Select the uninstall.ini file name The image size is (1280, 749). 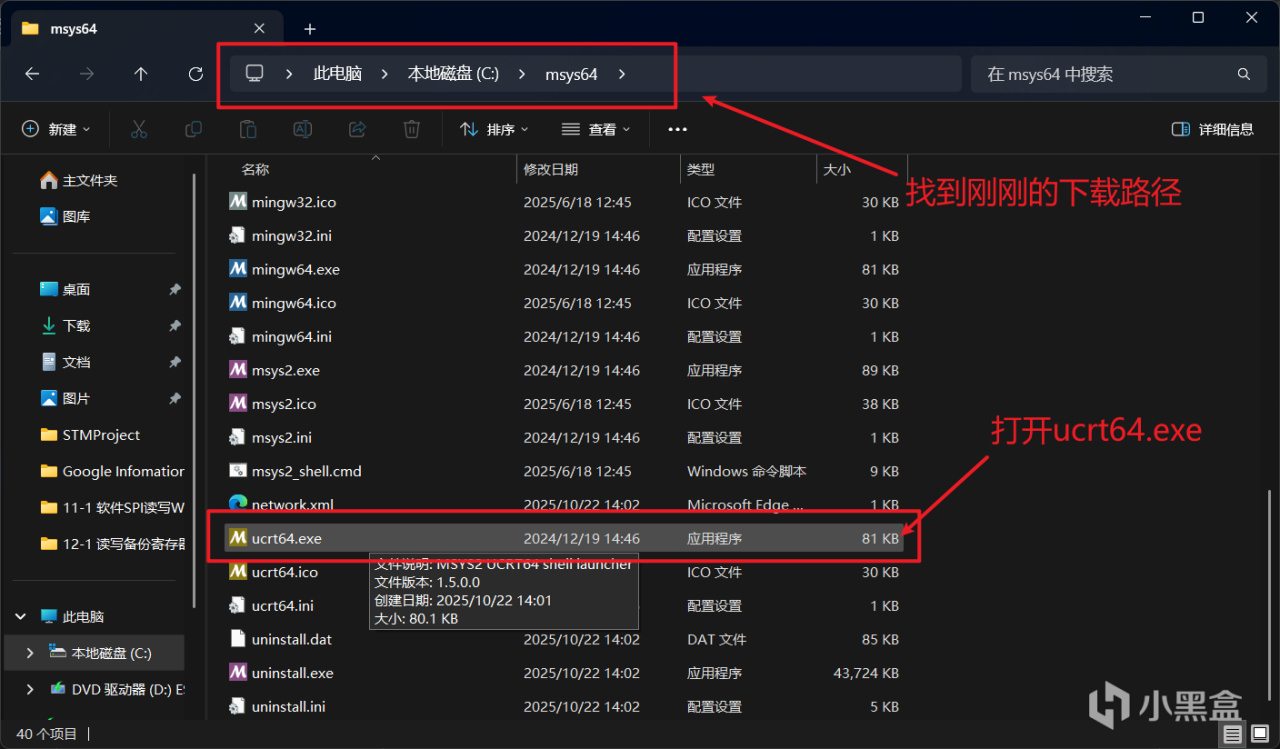(x=289, y=707)
